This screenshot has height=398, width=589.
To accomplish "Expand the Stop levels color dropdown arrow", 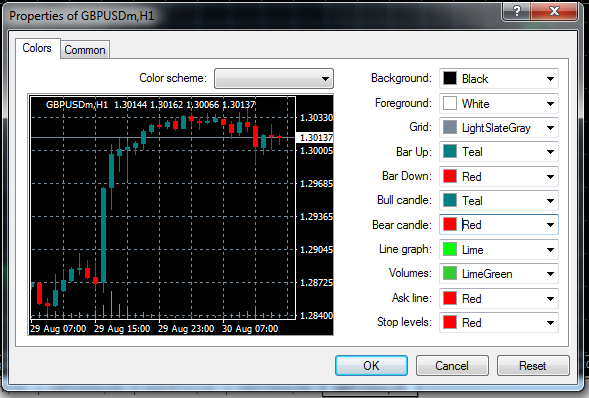I will (x=550, y=323).
